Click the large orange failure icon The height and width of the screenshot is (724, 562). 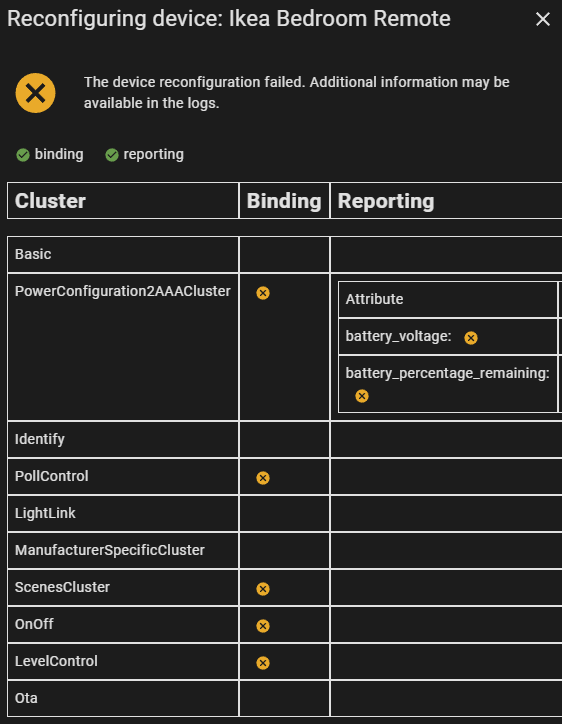pos(36,93)
